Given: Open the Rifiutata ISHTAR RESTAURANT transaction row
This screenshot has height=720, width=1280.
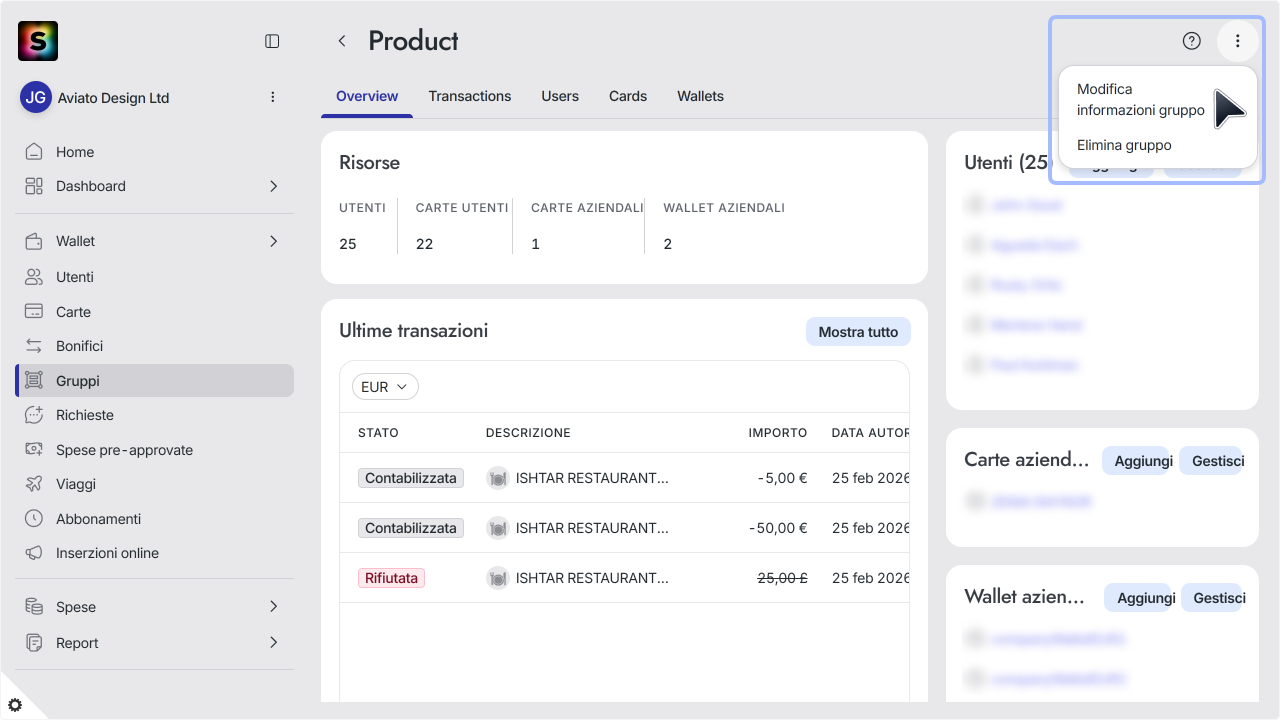Looking at the screenshot, I should pos(624,578).
